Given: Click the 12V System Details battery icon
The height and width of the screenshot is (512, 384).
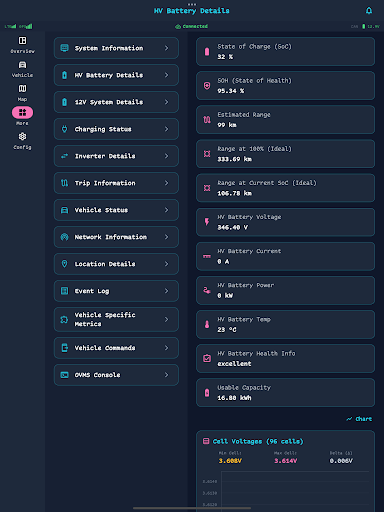Looking at the screenshot, I should [x=64, y=102].
